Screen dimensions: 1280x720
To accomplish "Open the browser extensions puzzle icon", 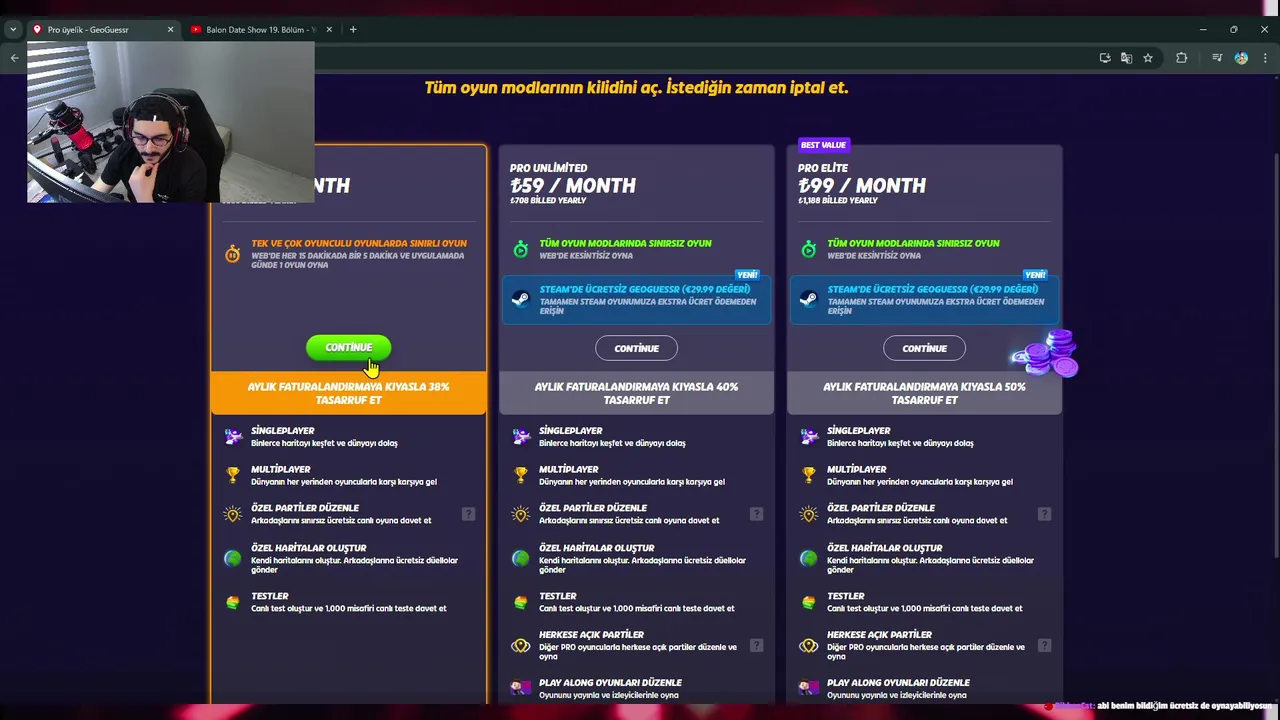I will pos(1181,58).
